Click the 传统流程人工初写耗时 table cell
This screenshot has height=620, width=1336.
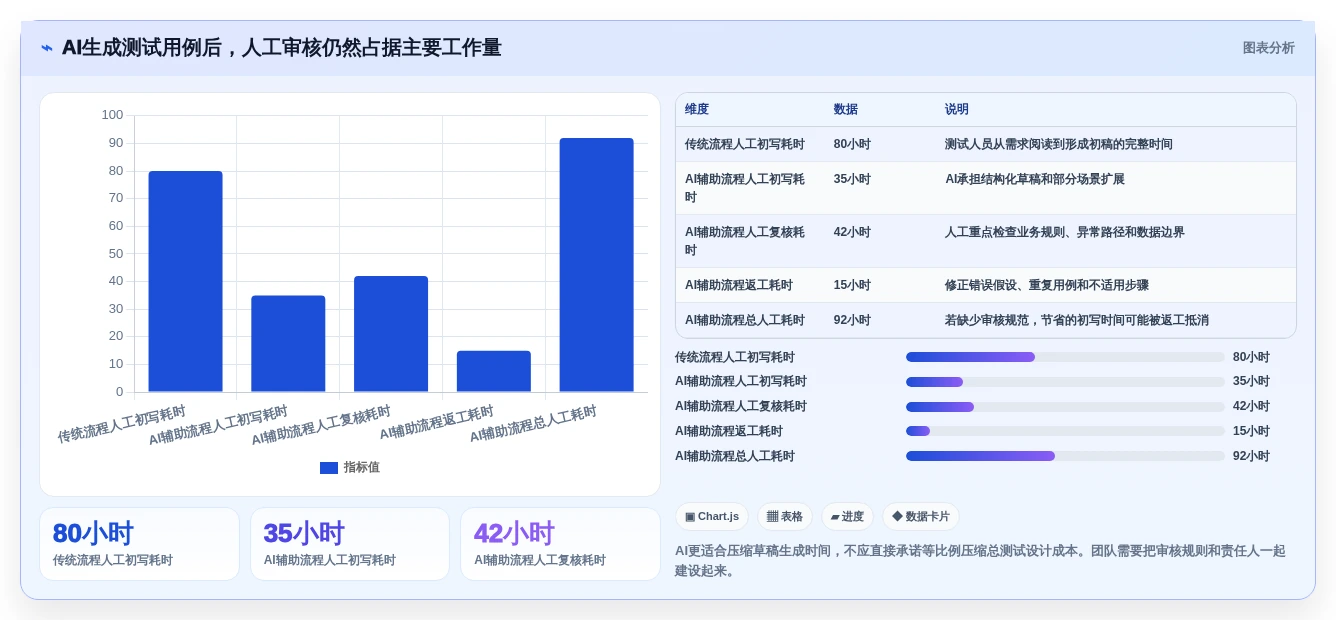(x=745, y=144)
